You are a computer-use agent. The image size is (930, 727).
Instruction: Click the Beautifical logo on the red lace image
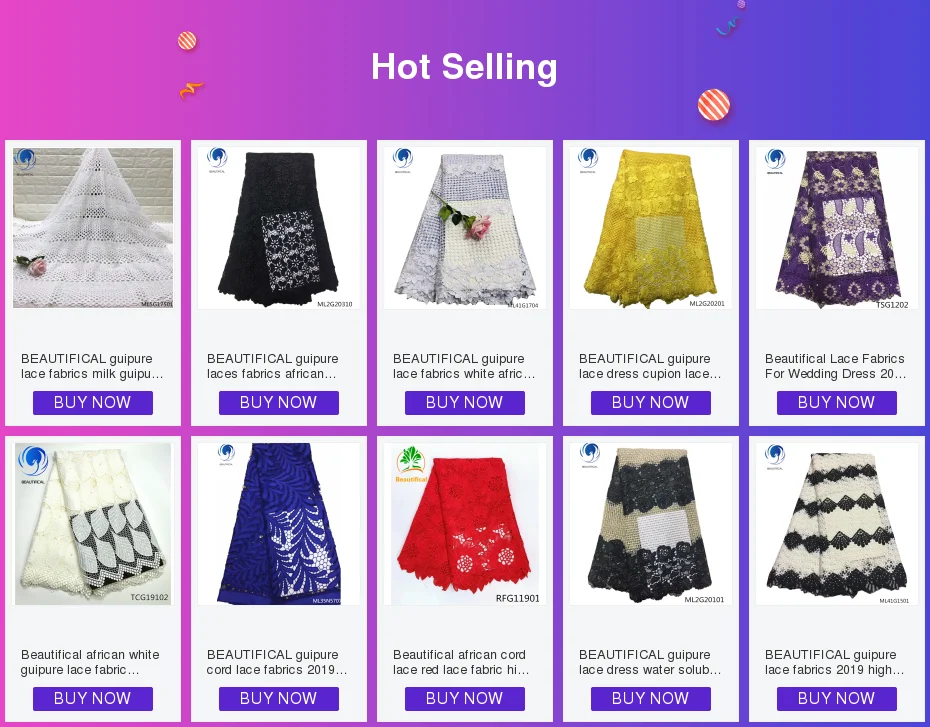[x=411, y=464]
